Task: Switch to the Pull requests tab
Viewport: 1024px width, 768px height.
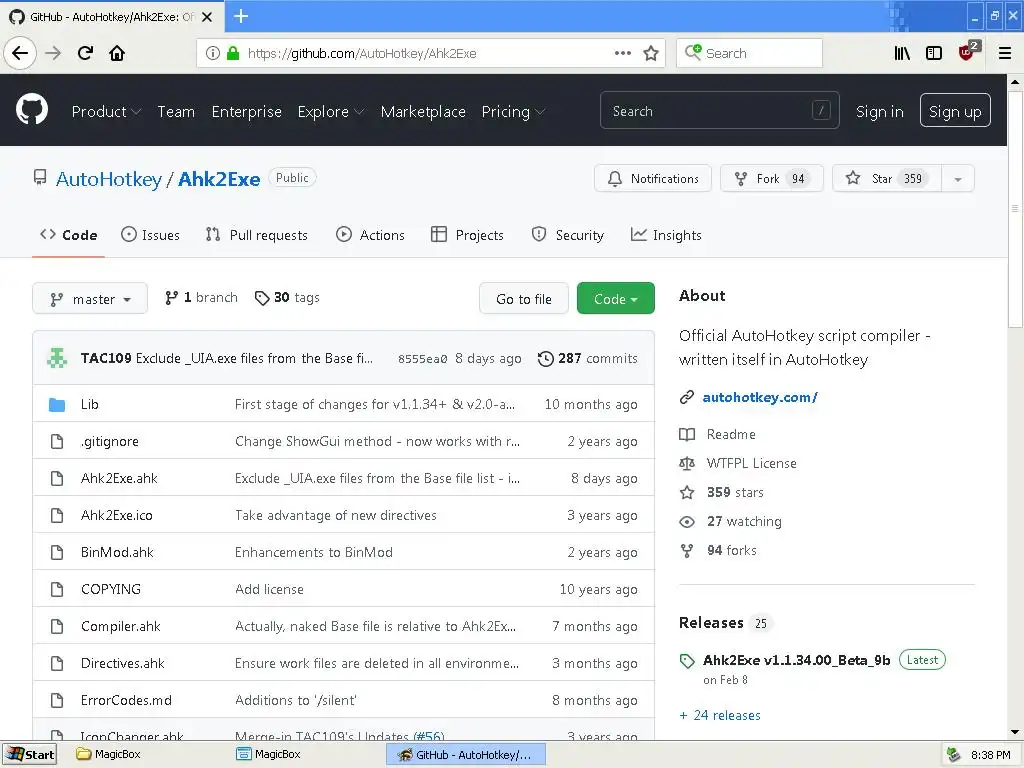Action: (x=256, y=235)
